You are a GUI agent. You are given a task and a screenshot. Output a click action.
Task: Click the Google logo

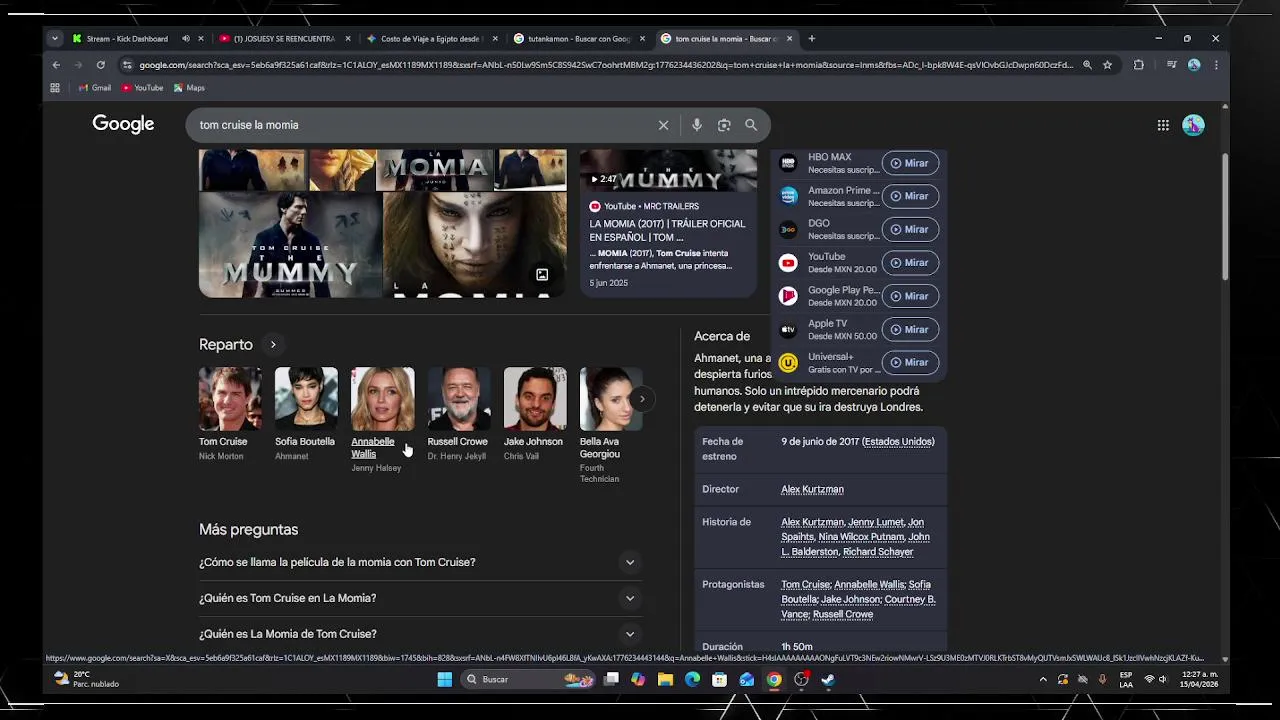[123, 124]
